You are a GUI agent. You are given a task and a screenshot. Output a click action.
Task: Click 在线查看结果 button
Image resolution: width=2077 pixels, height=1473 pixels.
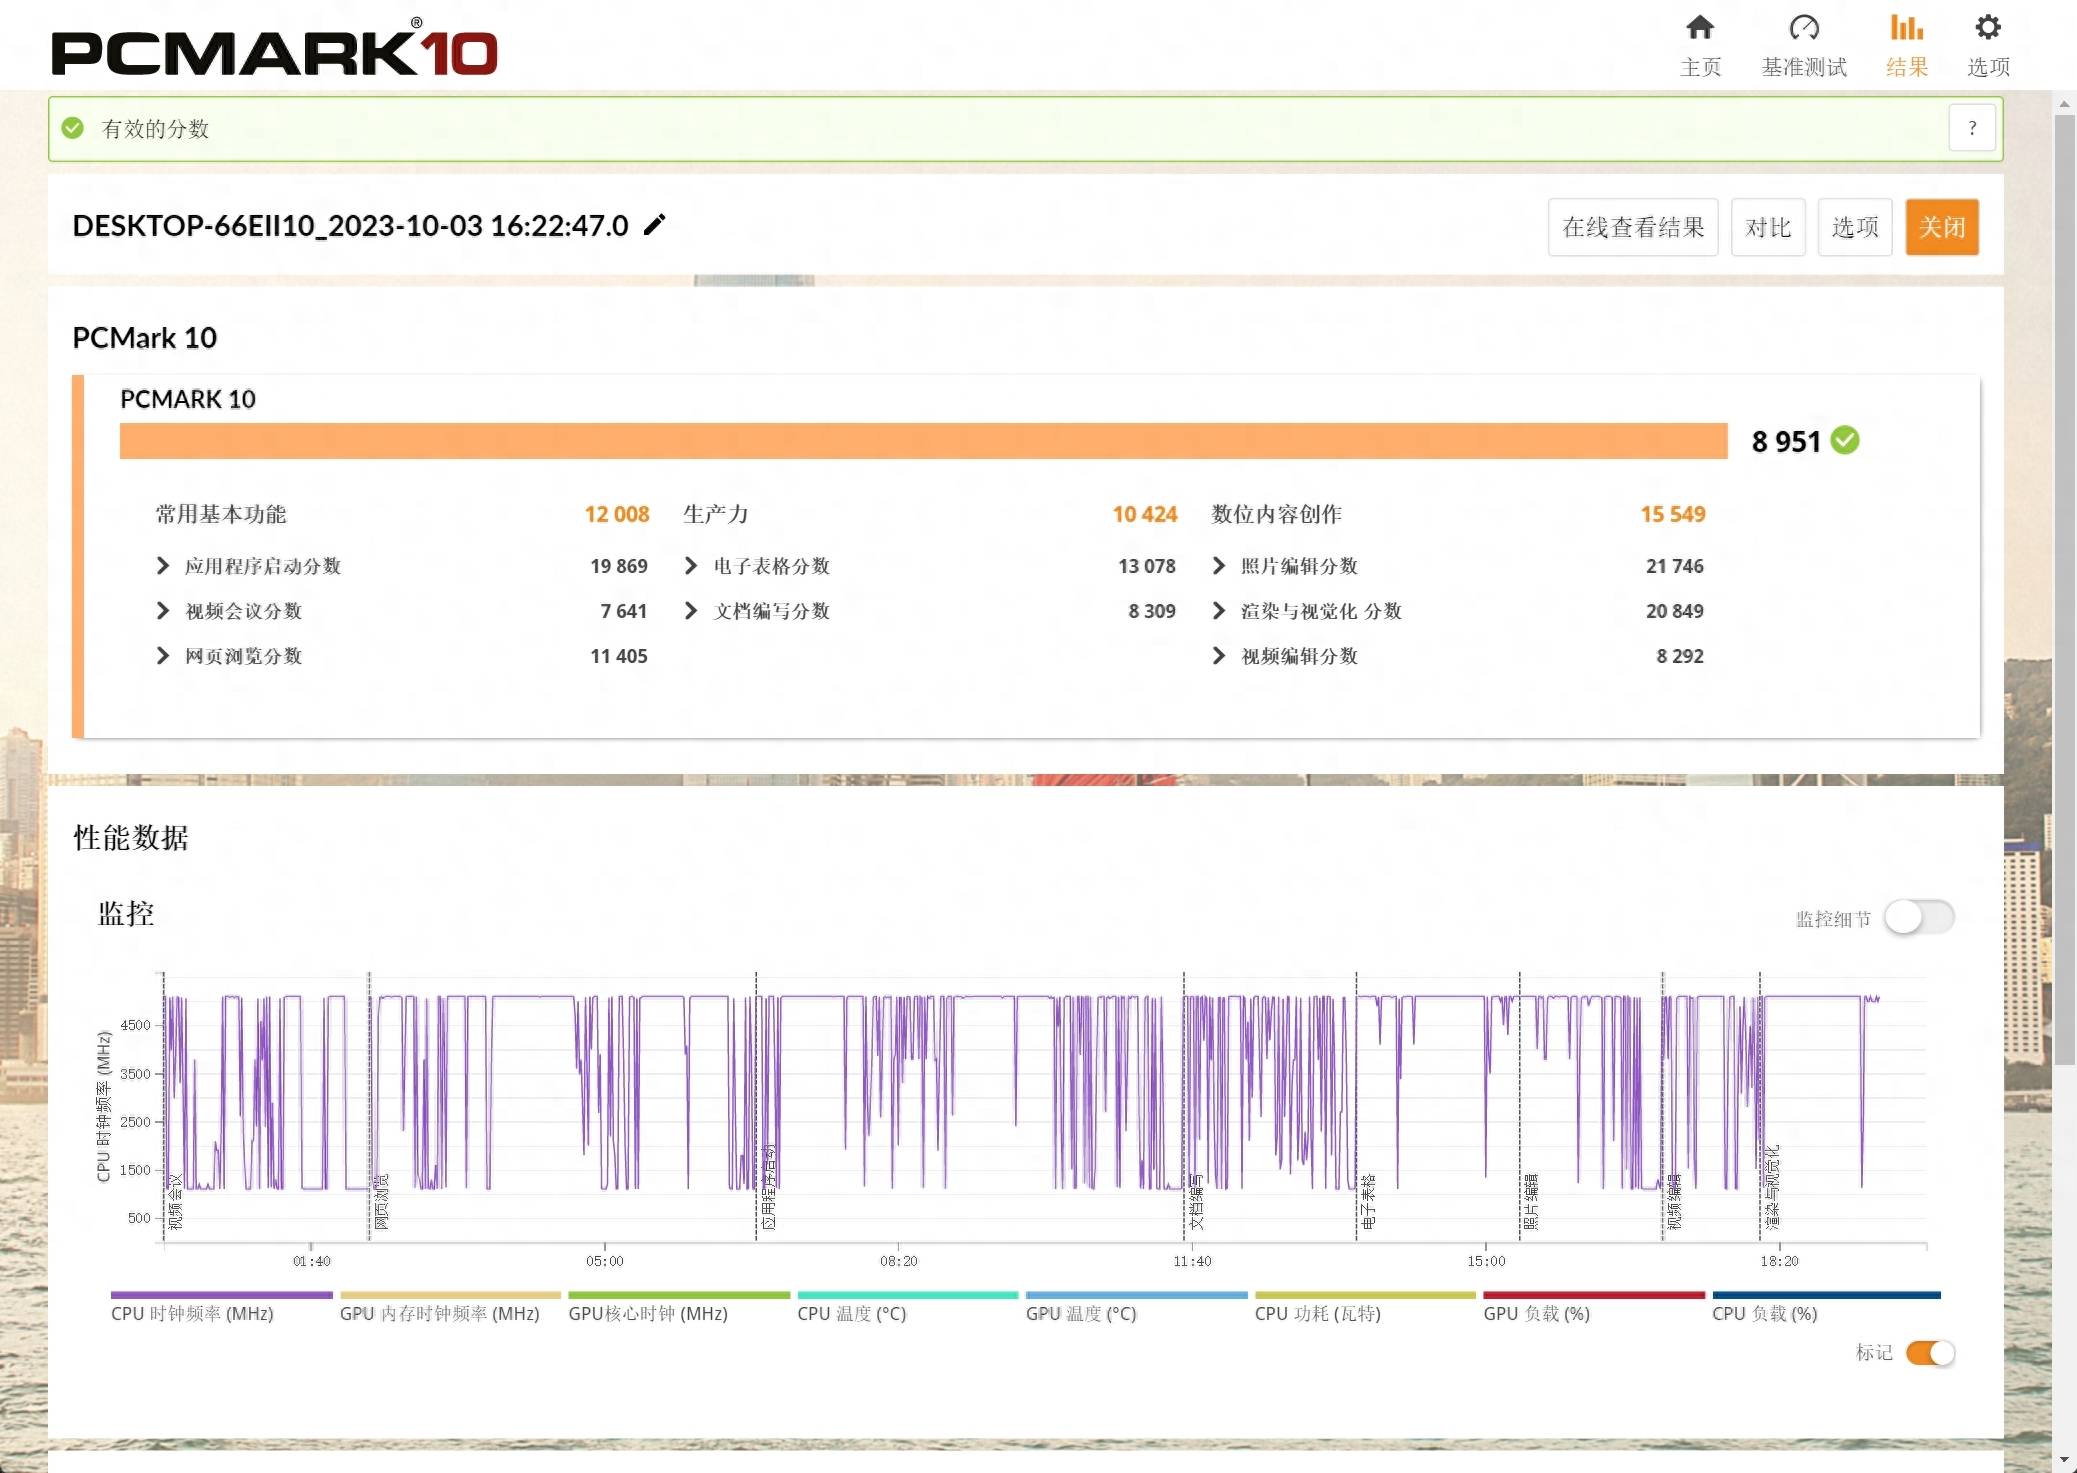(x=1632, y=227)
